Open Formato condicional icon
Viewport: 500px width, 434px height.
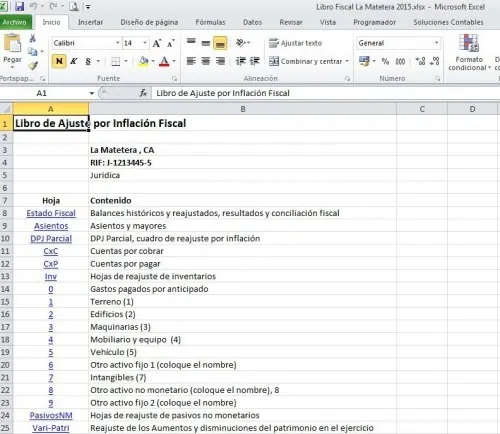click(469, 52)
